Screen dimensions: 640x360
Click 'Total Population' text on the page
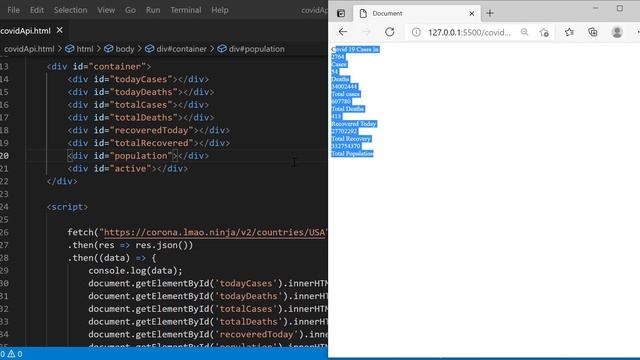click(x=352, y=153)
